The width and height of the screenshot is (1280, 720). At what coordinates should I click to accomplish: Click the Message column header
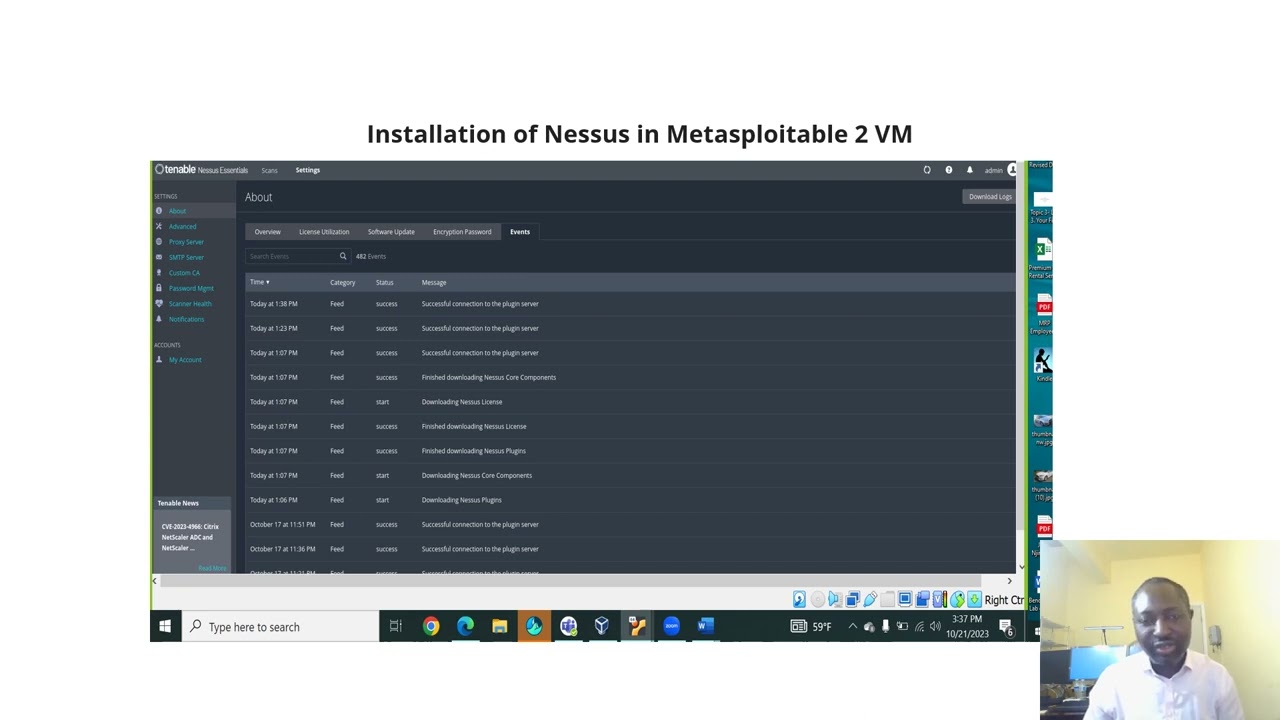[x=434, y=282]
